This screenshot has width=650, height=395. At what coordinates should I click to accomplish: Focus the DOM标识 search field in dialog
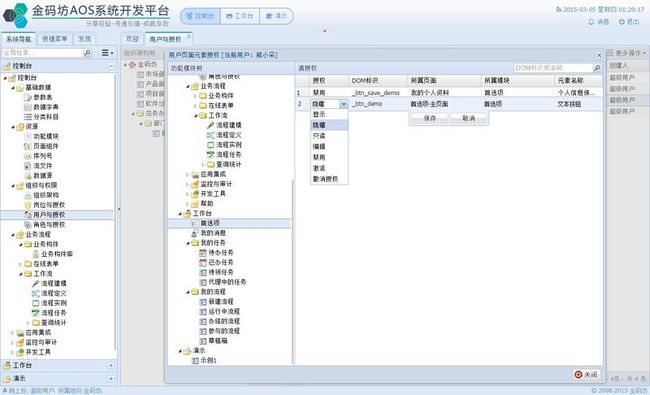click(553, 68)
